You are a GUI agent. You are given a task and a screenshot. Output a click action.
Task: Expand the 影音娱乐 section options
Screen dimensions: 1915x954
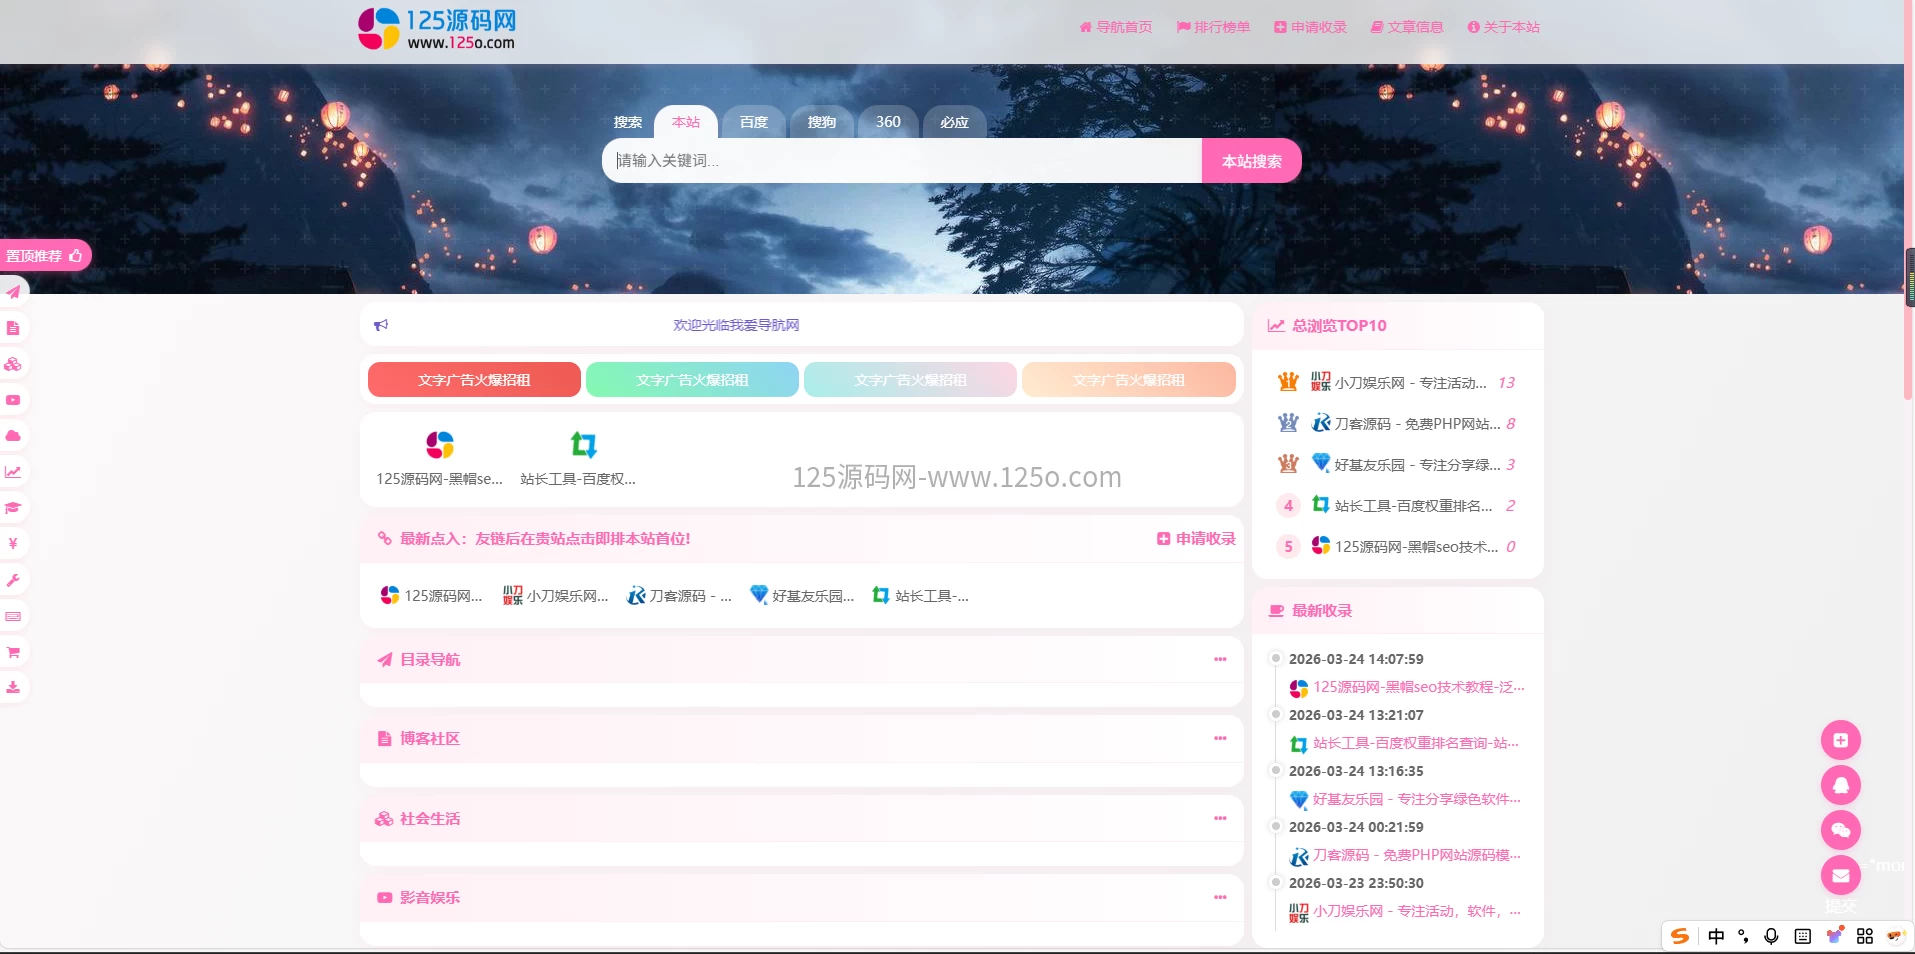1219,897
